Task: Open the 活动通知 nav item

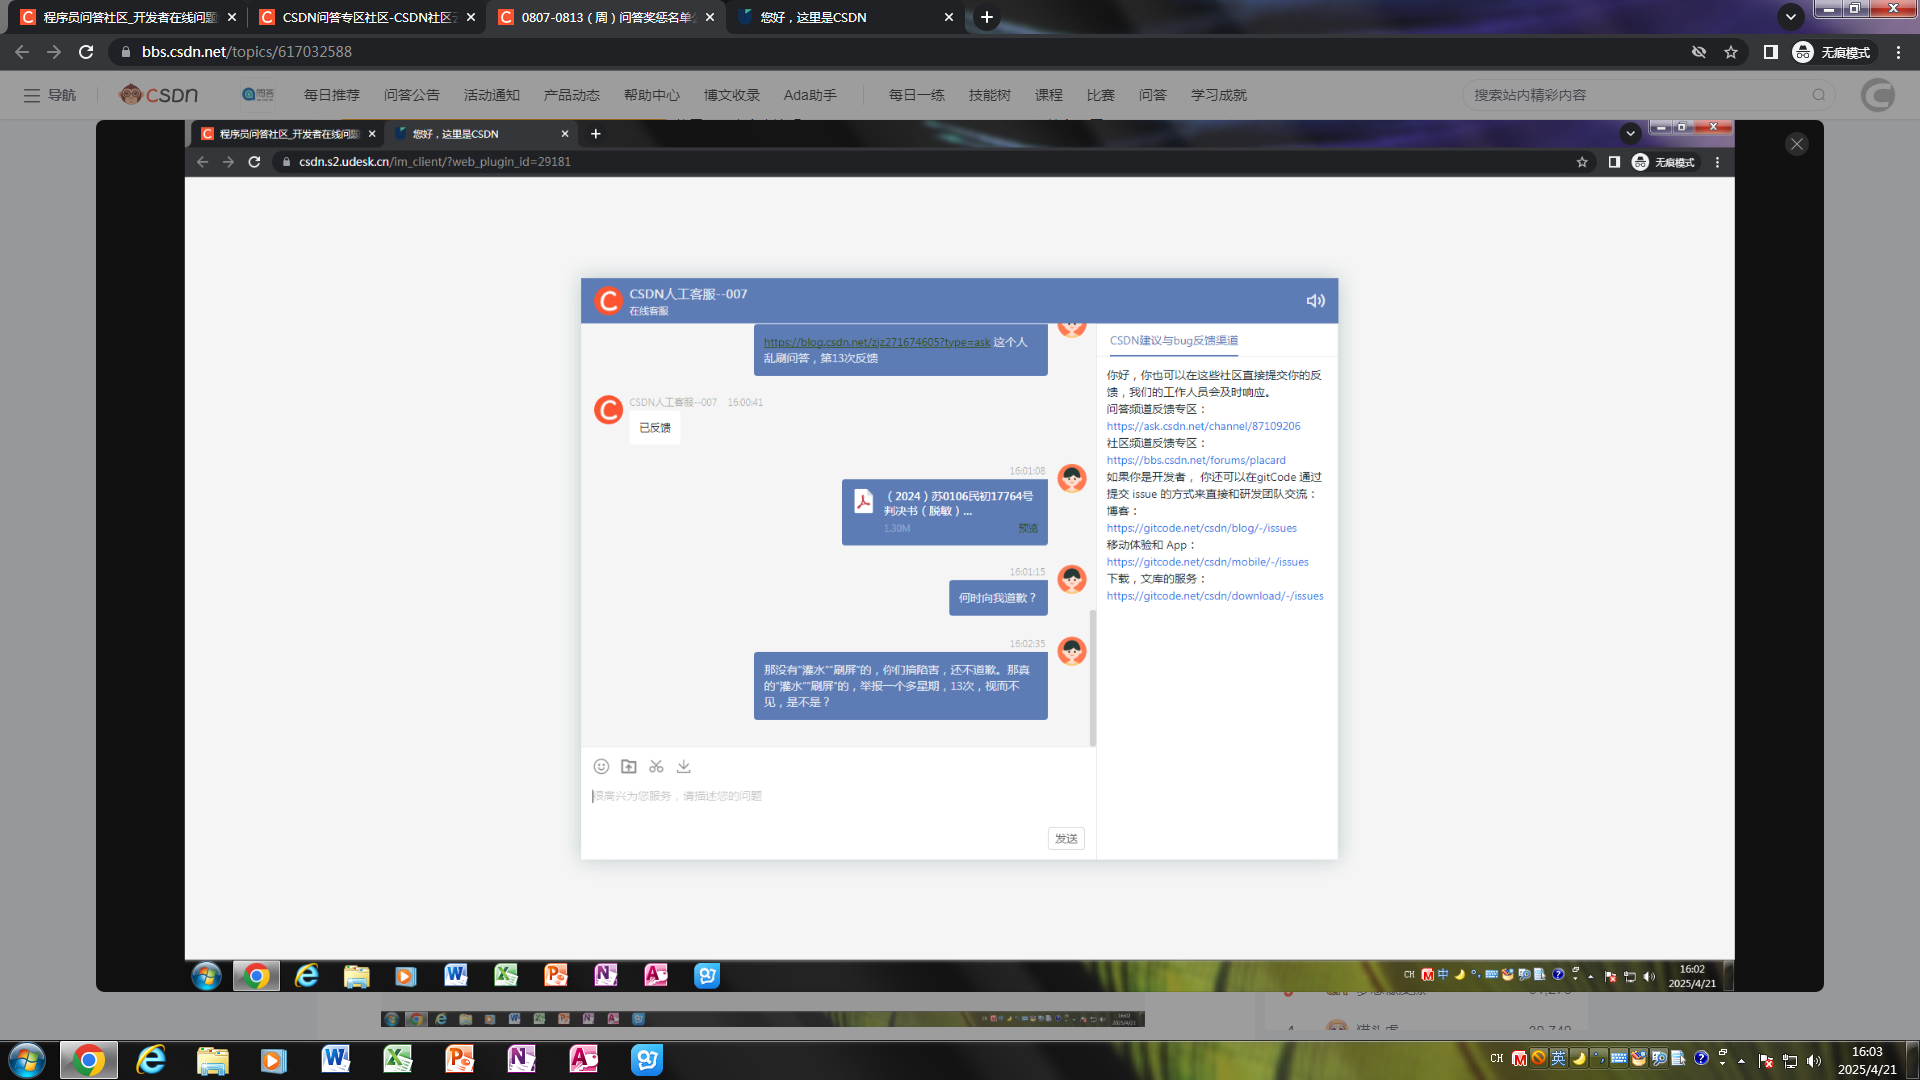Action: click(492, 95)
